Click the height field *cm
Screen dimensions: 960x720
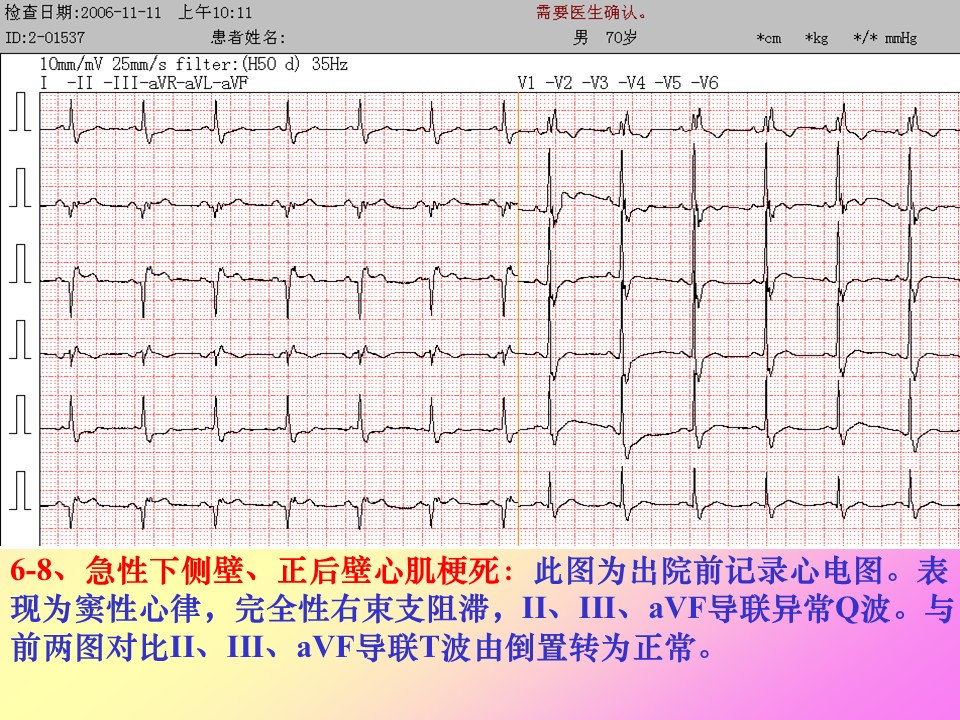(769, 38)
